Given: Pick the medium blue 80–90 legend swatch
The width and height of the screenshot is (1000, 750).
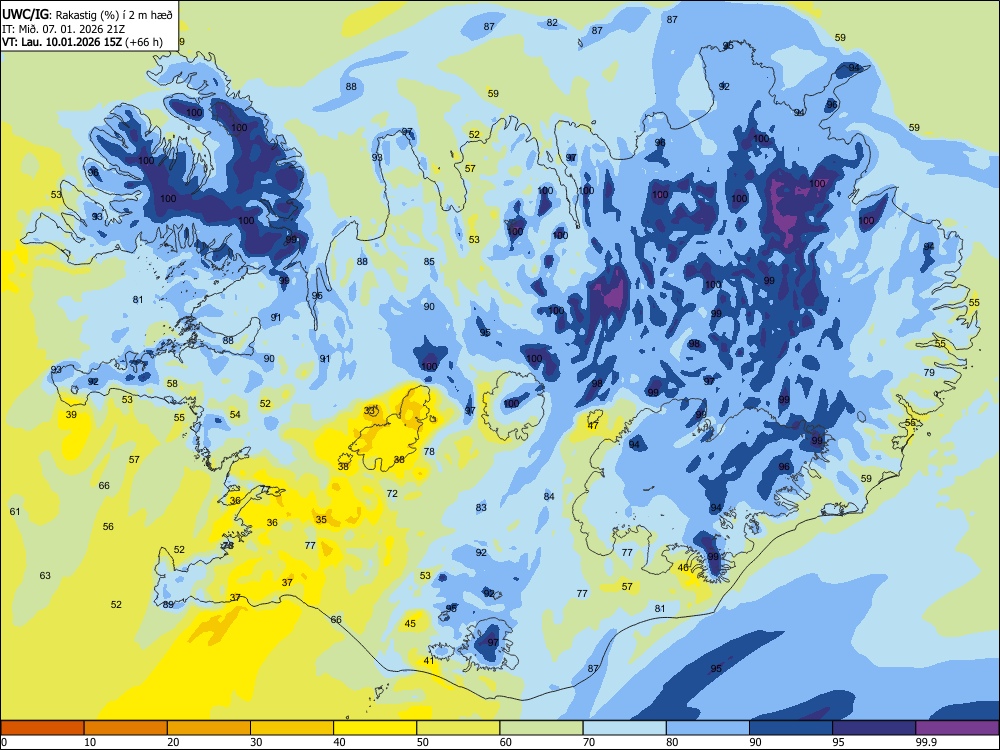Looking at the screenshot, I should click(707, 728).
